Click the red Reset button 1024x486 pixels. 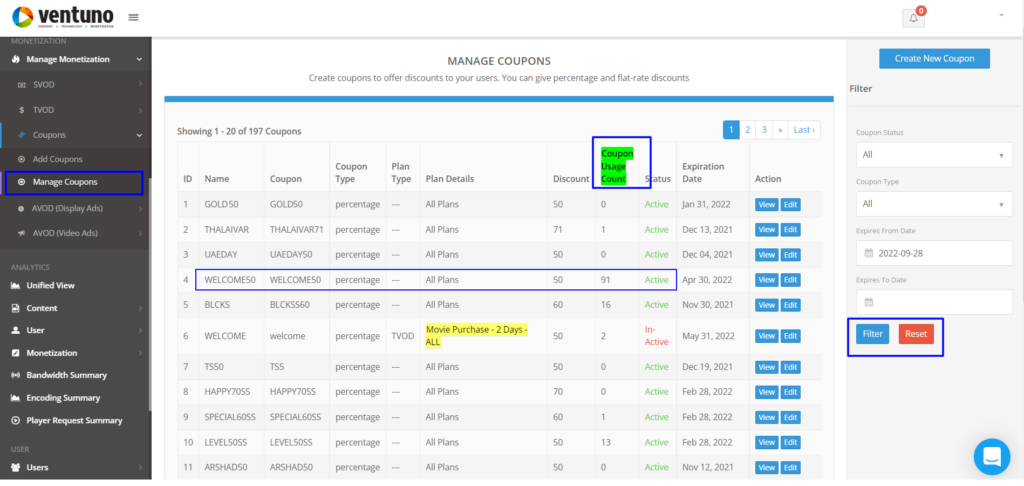[916, 334]
